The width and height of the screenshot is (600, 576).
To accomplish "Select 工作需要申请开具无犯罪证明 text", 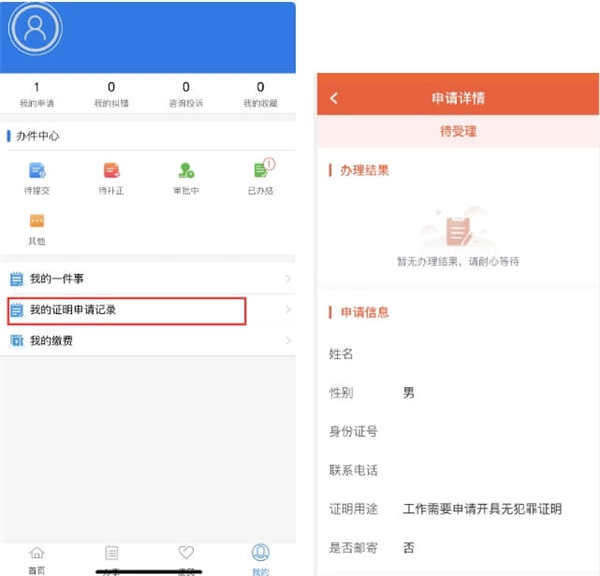I will pos(482,509).
